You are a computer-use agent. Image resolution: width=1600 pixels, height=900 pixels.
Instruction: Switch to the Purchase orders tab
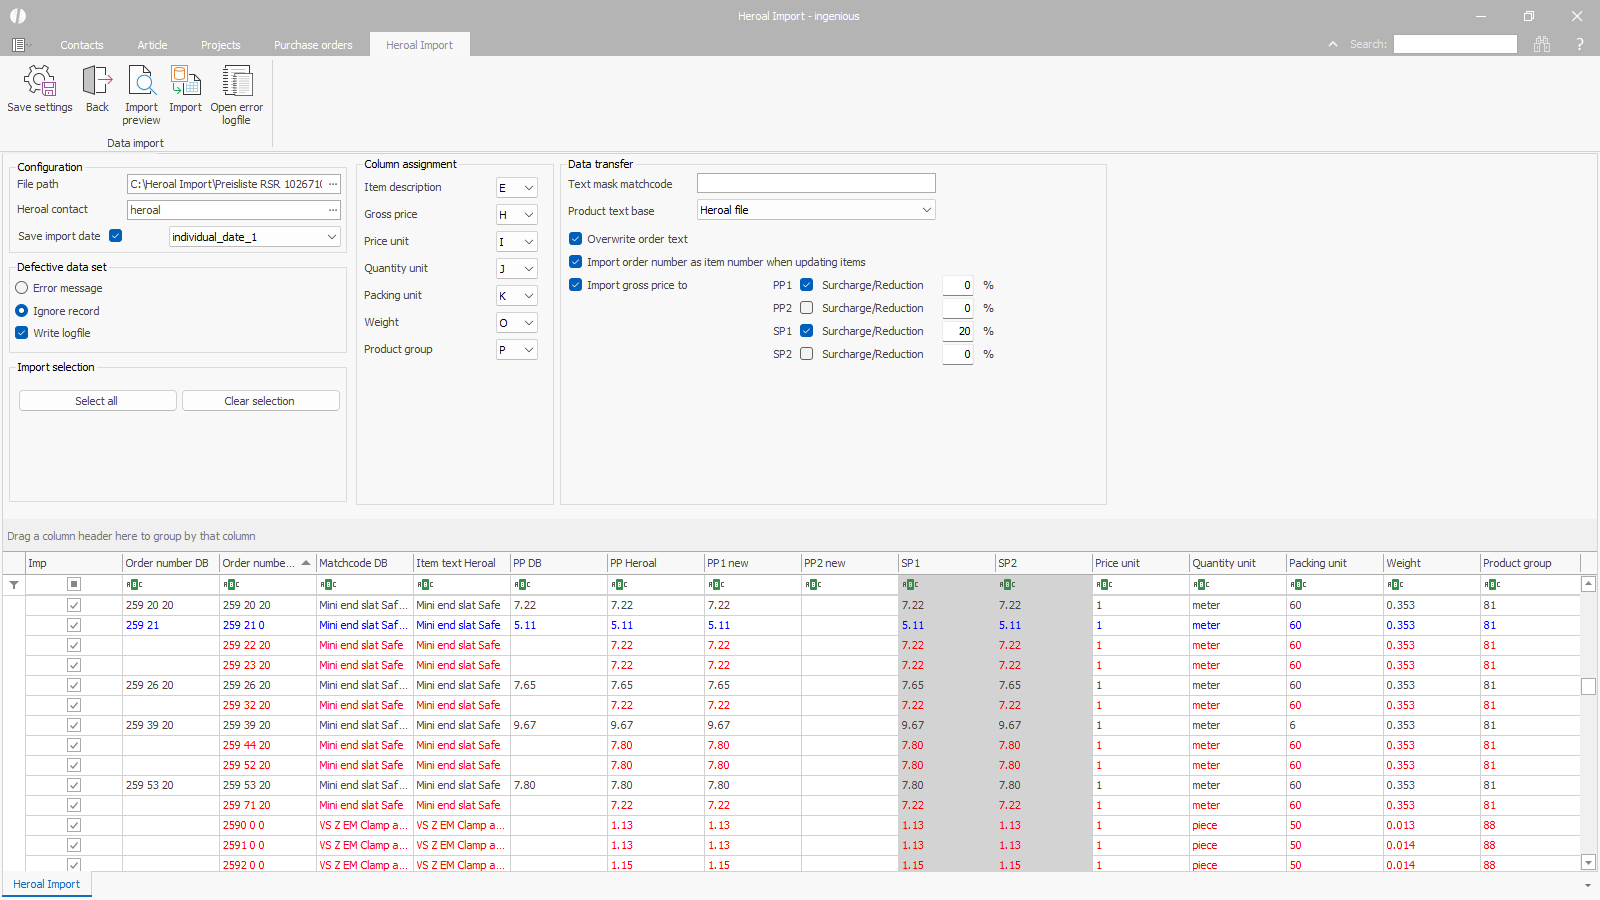point(313,45)
